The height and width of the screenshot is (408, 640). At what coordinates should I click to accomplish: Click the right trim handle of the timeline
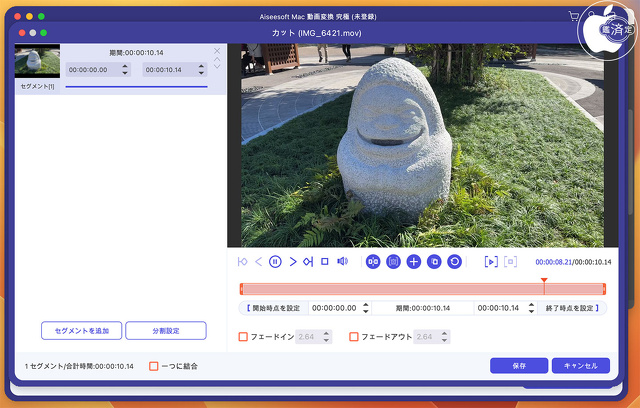tap(604, 289)
